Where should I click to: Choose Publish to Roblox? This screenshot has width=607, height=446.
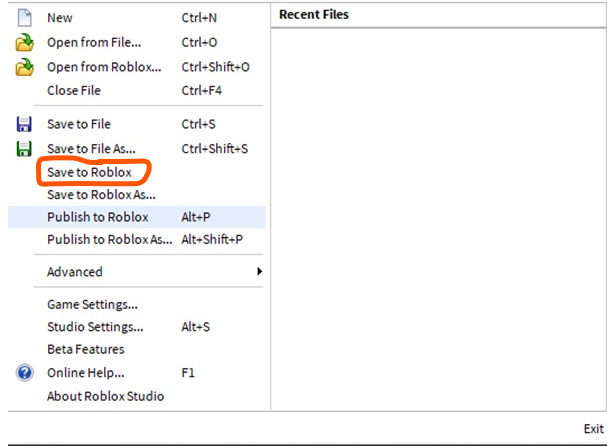(97, 217)
